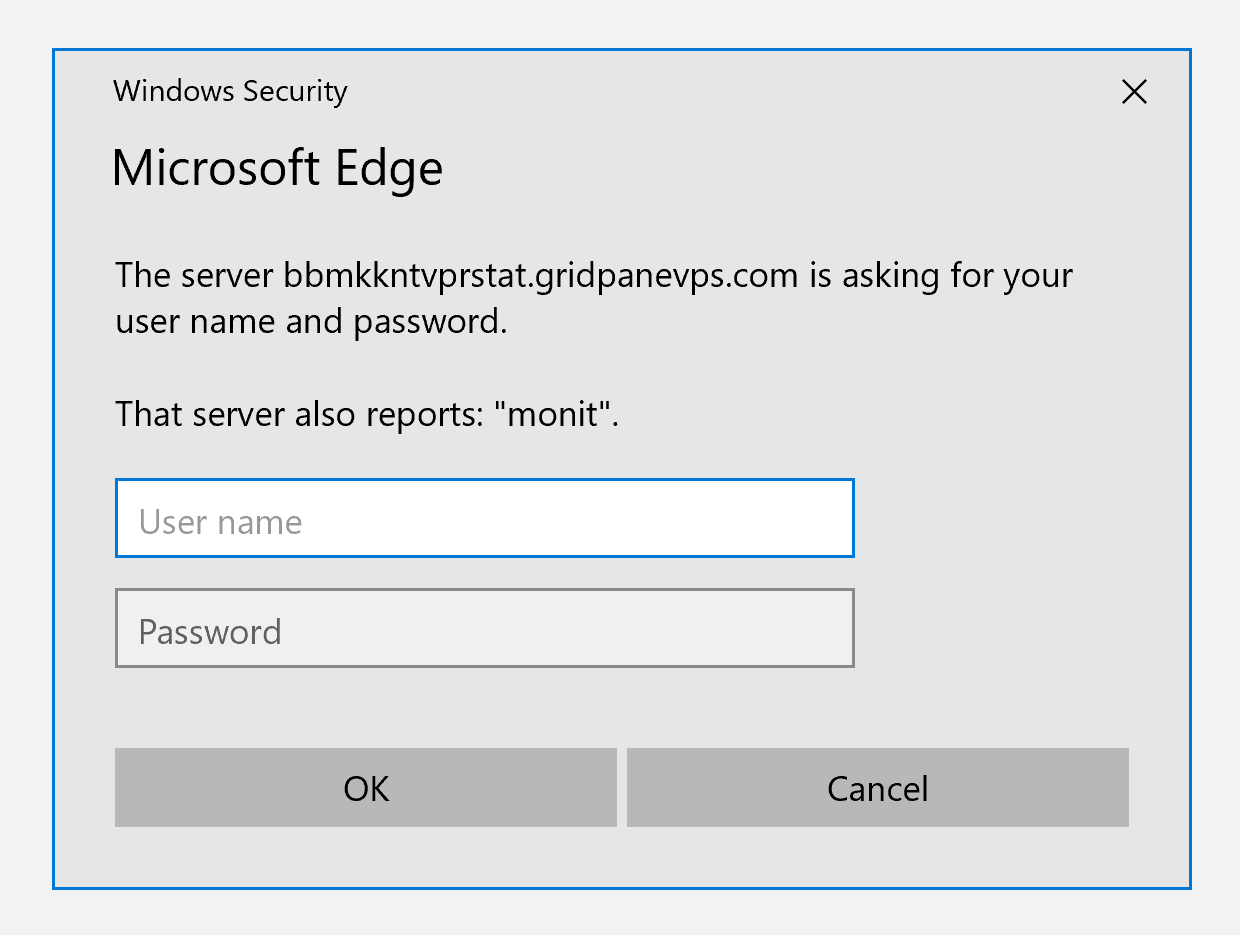Click the Microsoft Edge heading text
The width and height of the screenshot is (1240, 935).
(277, 167)
